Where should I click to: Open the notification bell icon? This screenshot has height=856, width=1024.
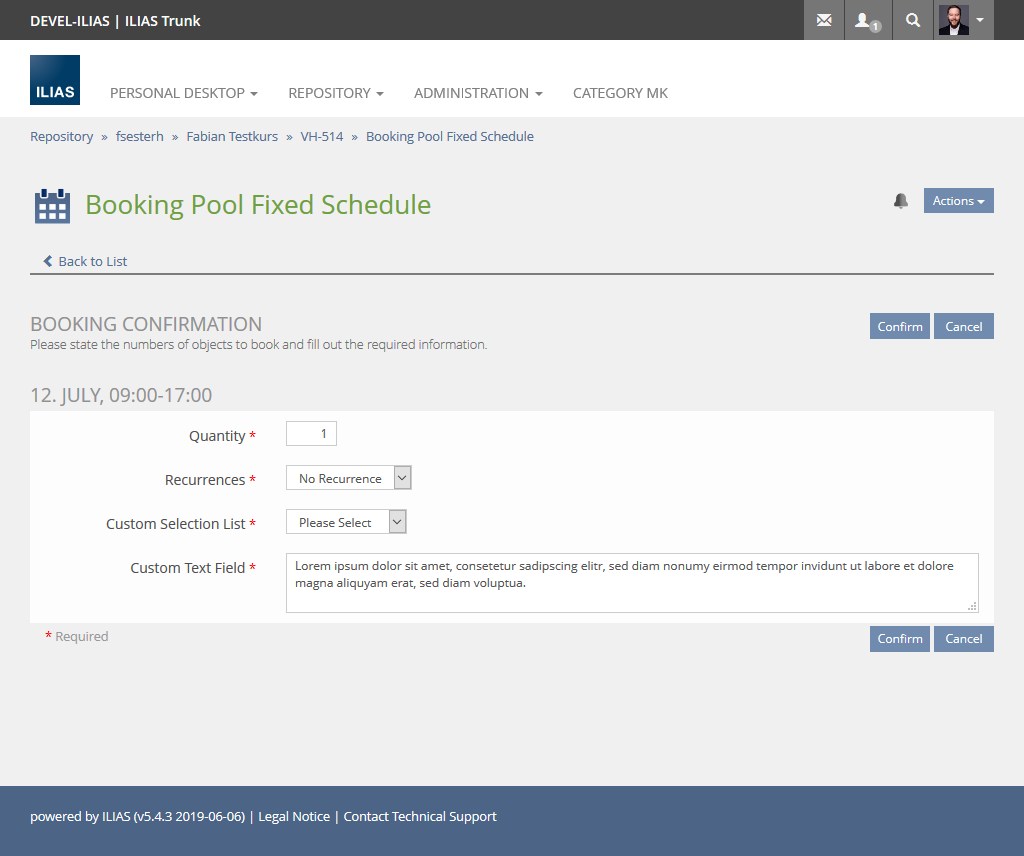(900, 200)
